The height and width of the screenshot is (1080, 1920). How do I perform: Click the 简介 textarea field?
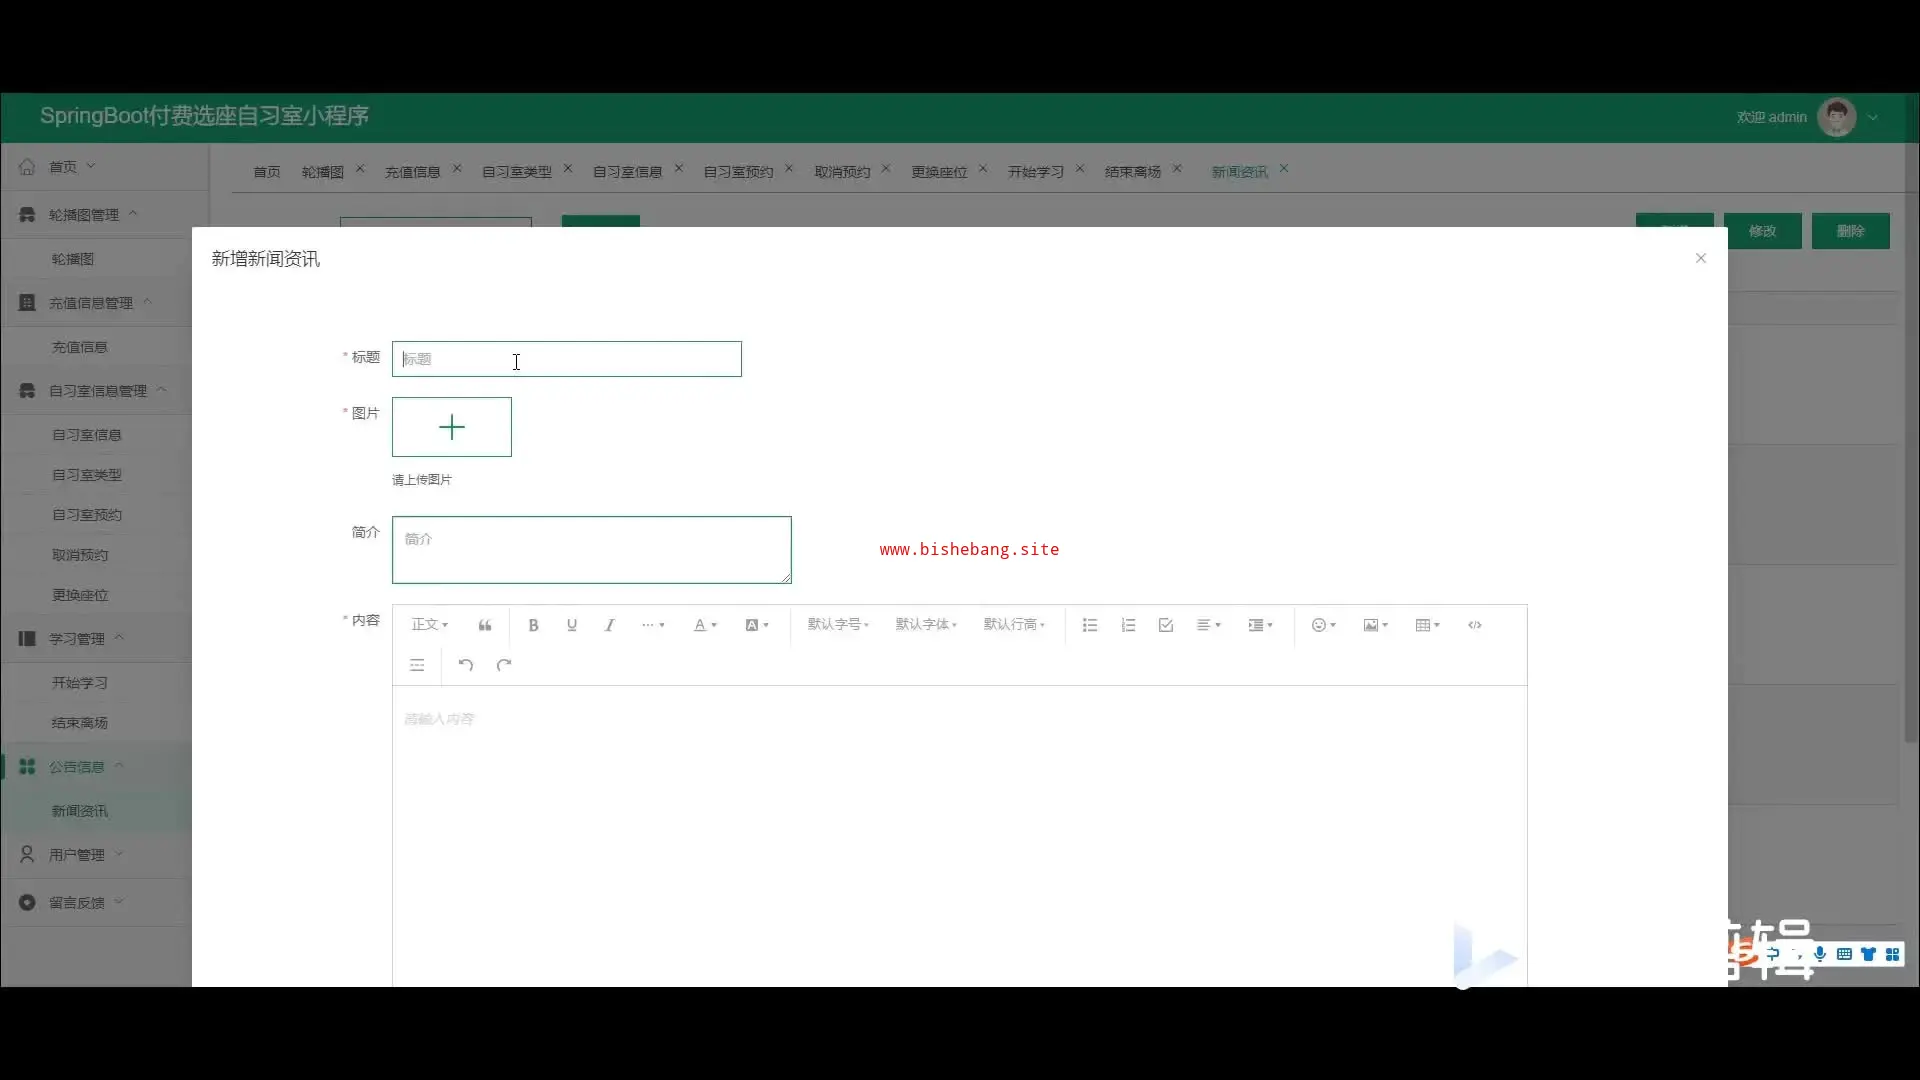tap(591, 550)
